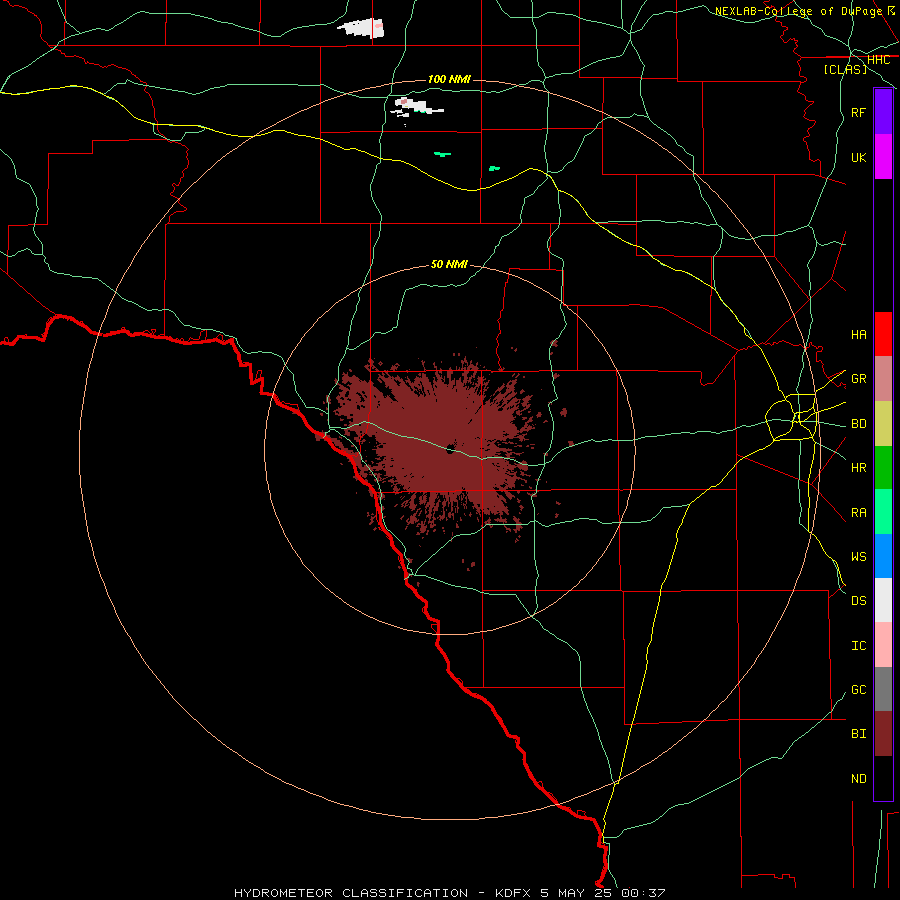The image size is (900, 900).
Task: Click the BD legend label
Action: tap(858, 424)
